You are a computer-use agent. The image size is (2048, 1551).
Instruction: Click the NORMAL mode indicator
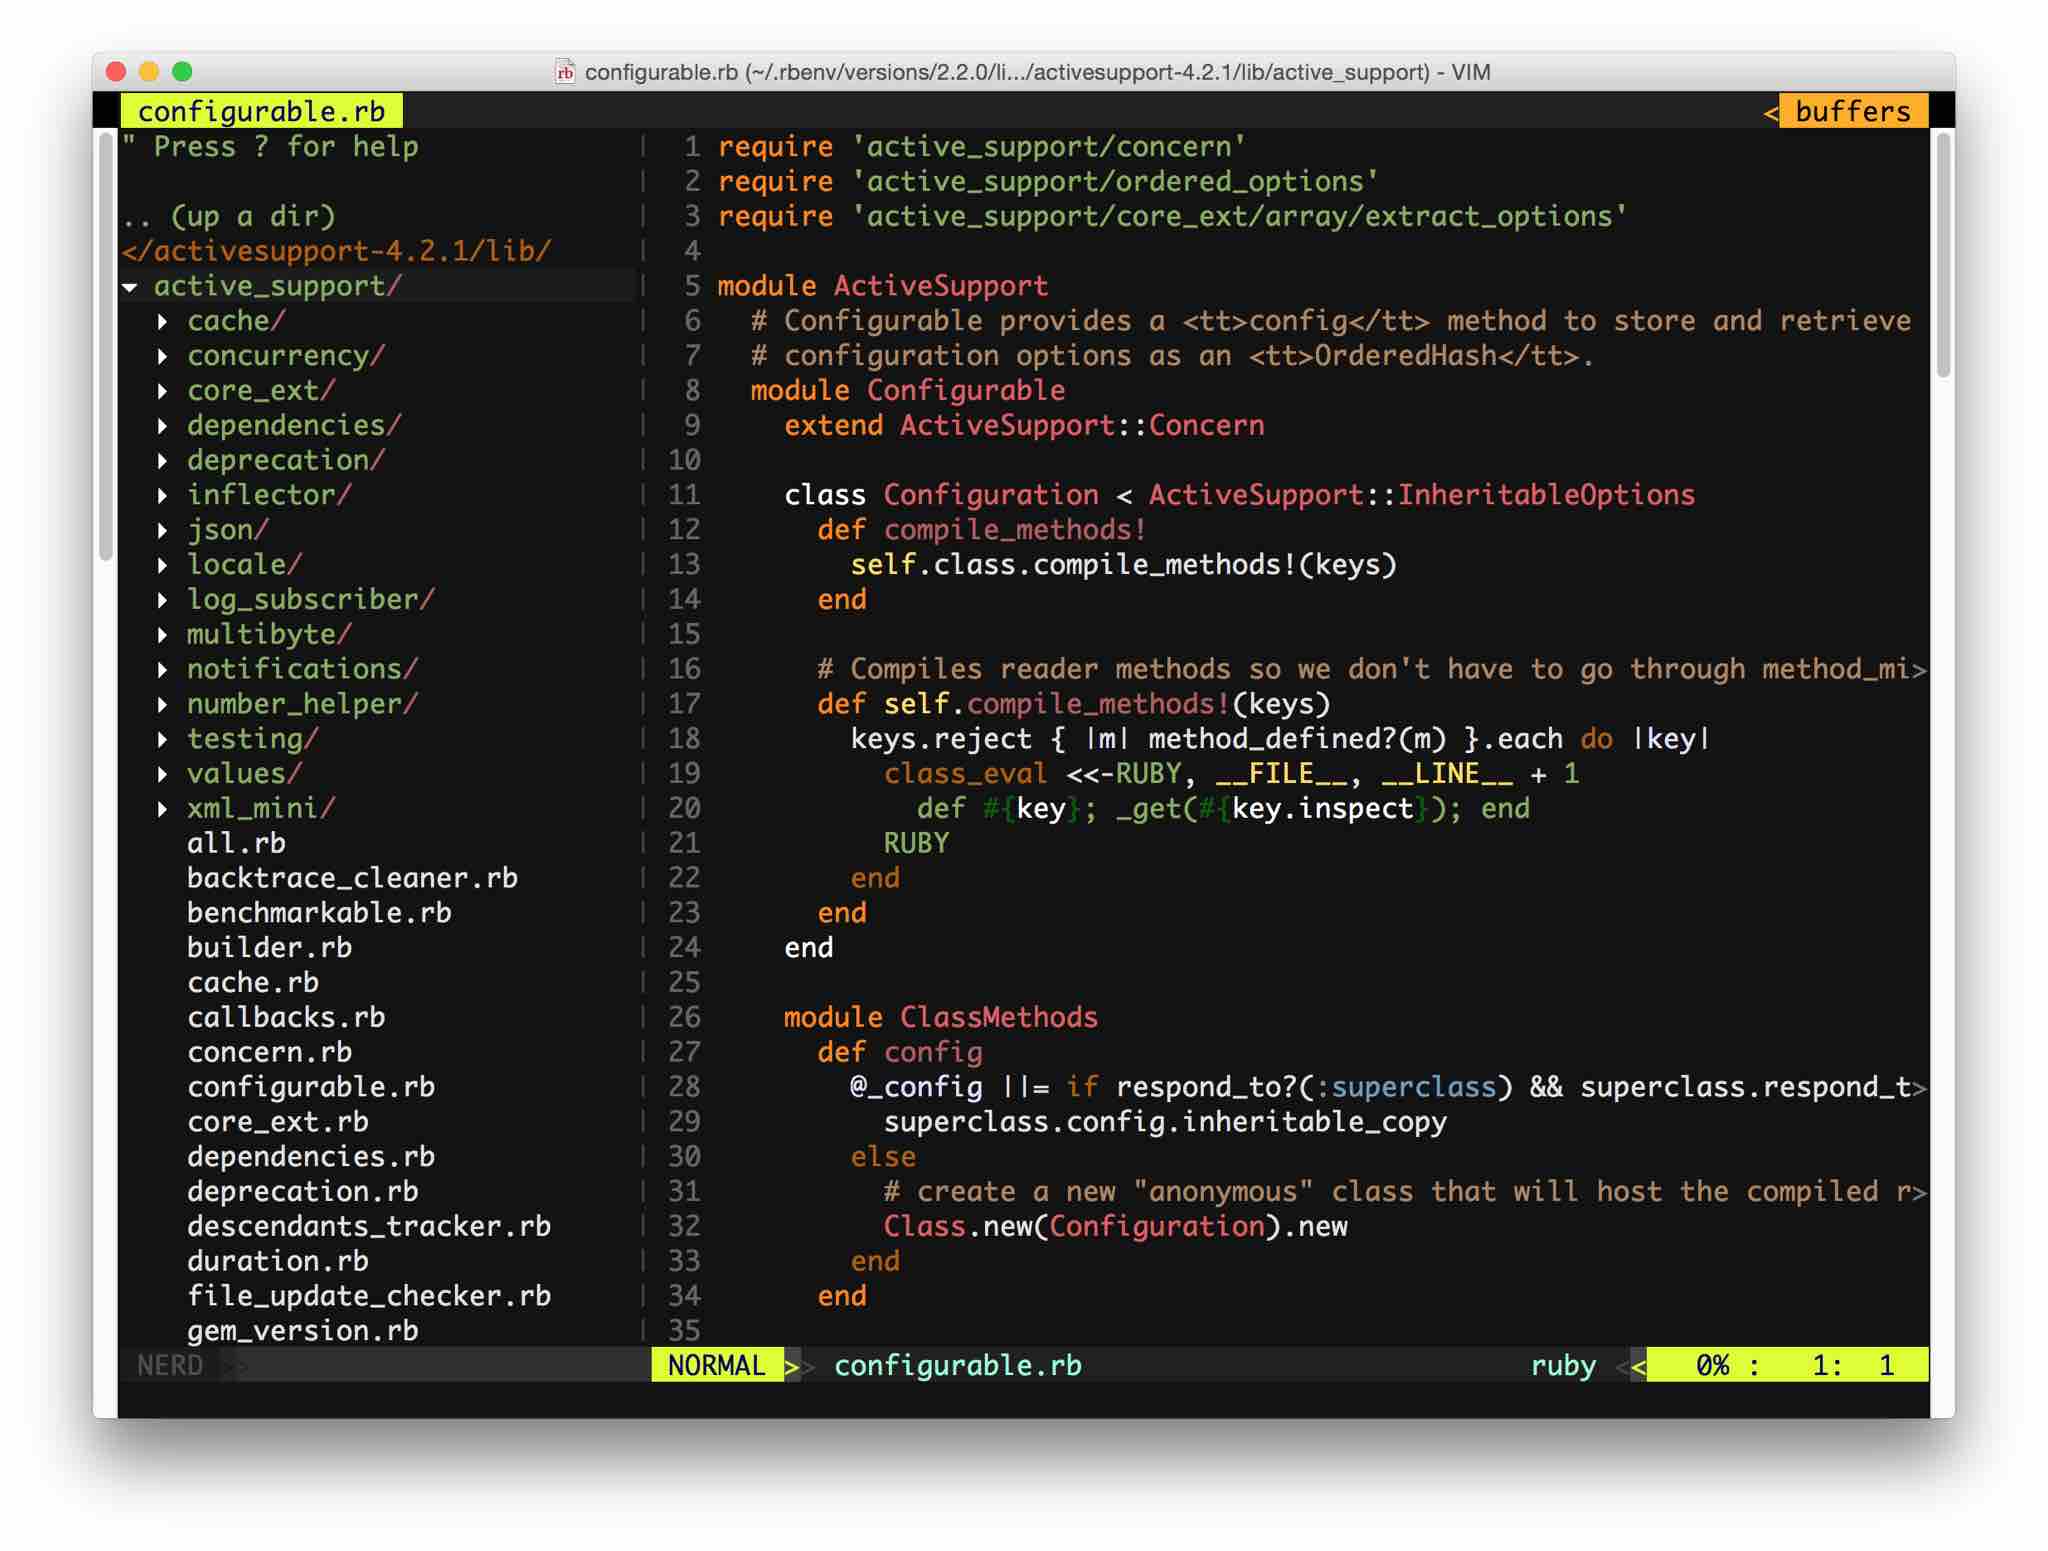coord(716,1366)
